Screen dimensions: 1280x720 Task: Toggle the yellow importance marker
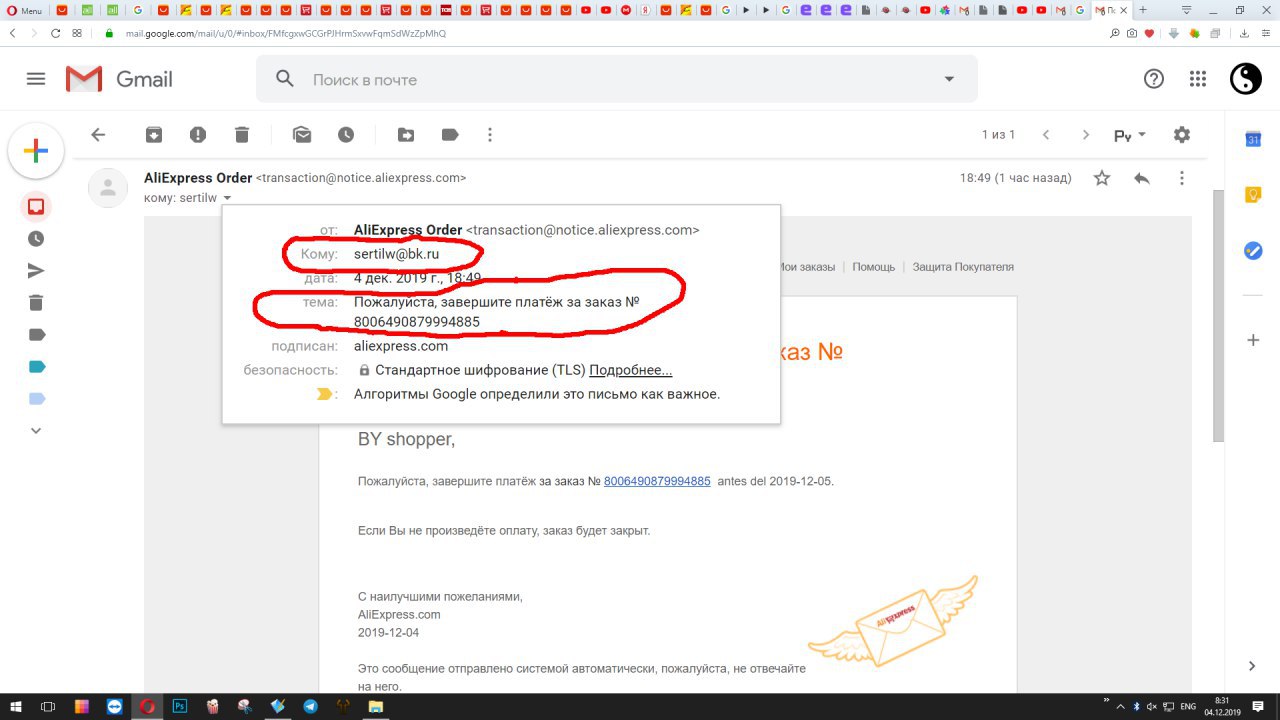(324, 394)
